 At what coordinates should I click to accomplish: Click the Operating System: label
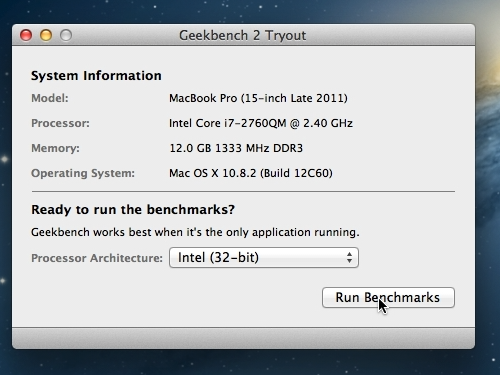[83, 173]
